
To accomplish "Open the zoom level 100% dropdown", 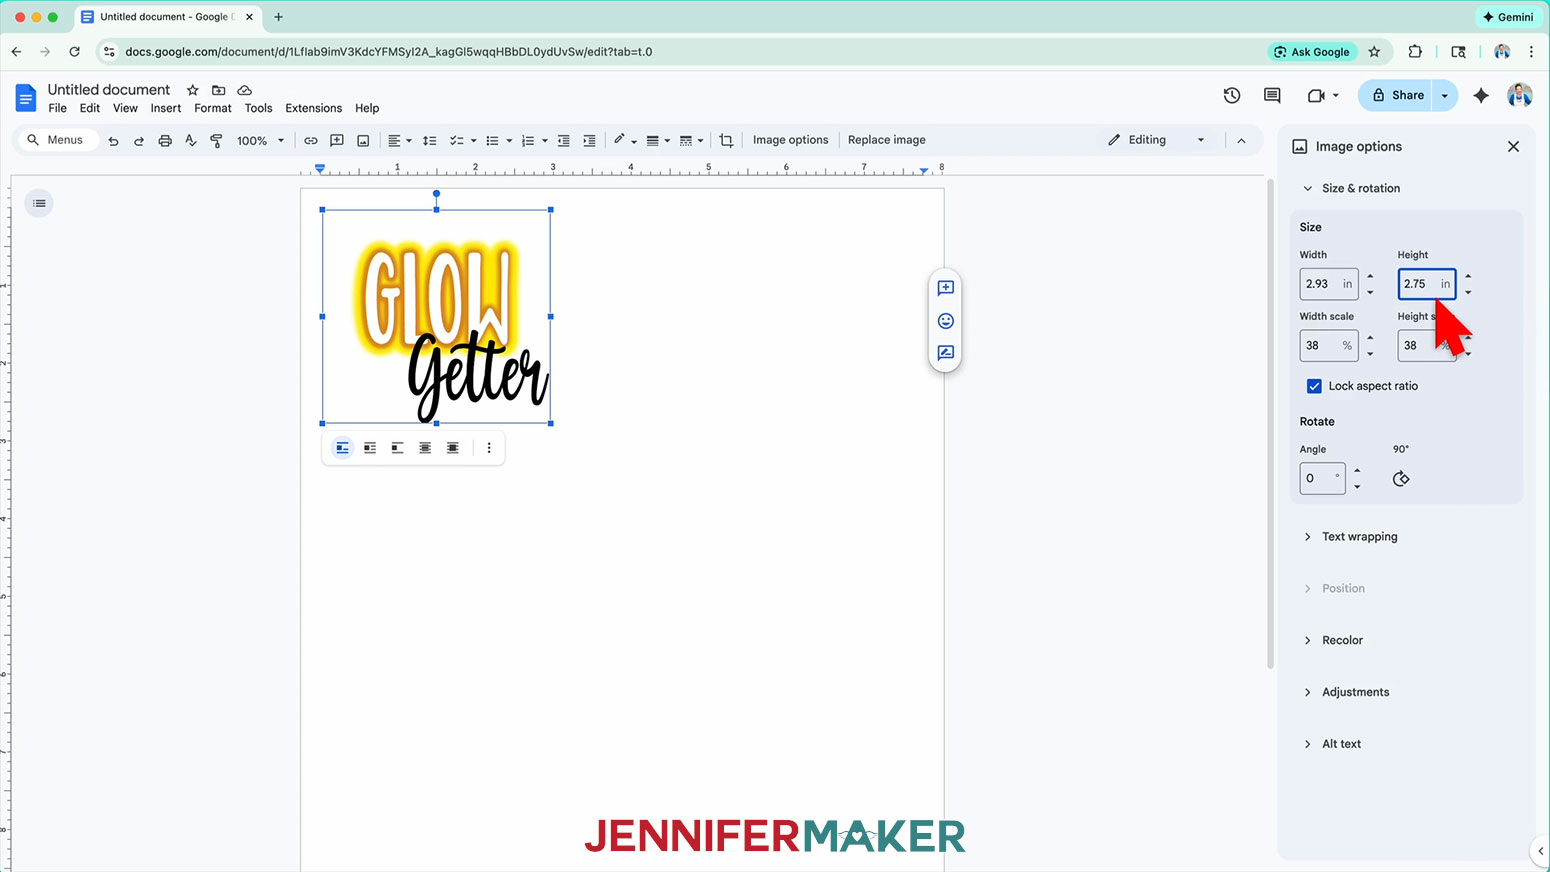I will [x=261, y=141].
